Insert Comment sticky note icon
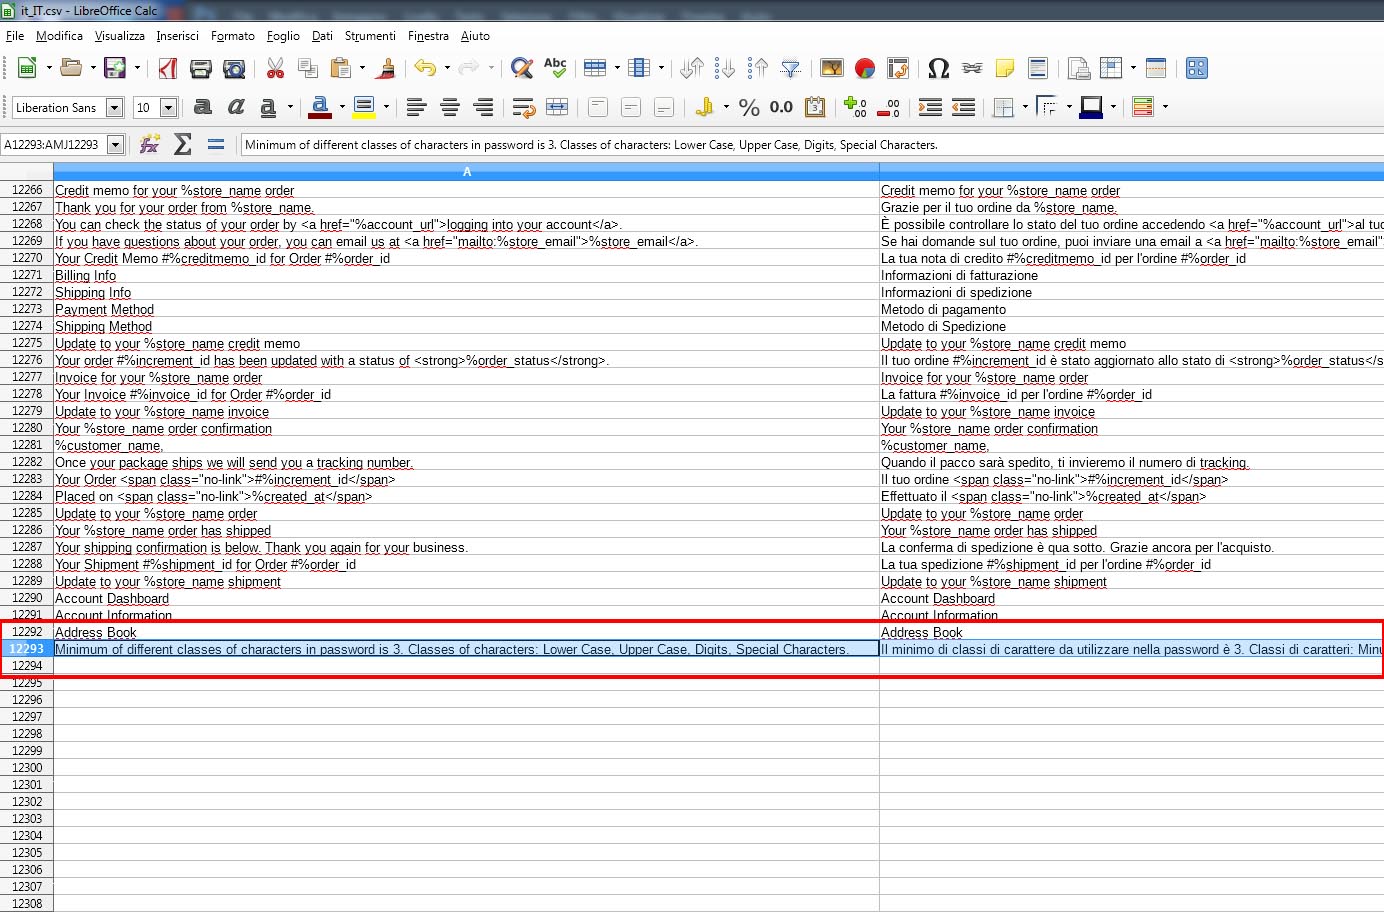The width and height of the screenshot is (1384, 912). click(1005, 68)
